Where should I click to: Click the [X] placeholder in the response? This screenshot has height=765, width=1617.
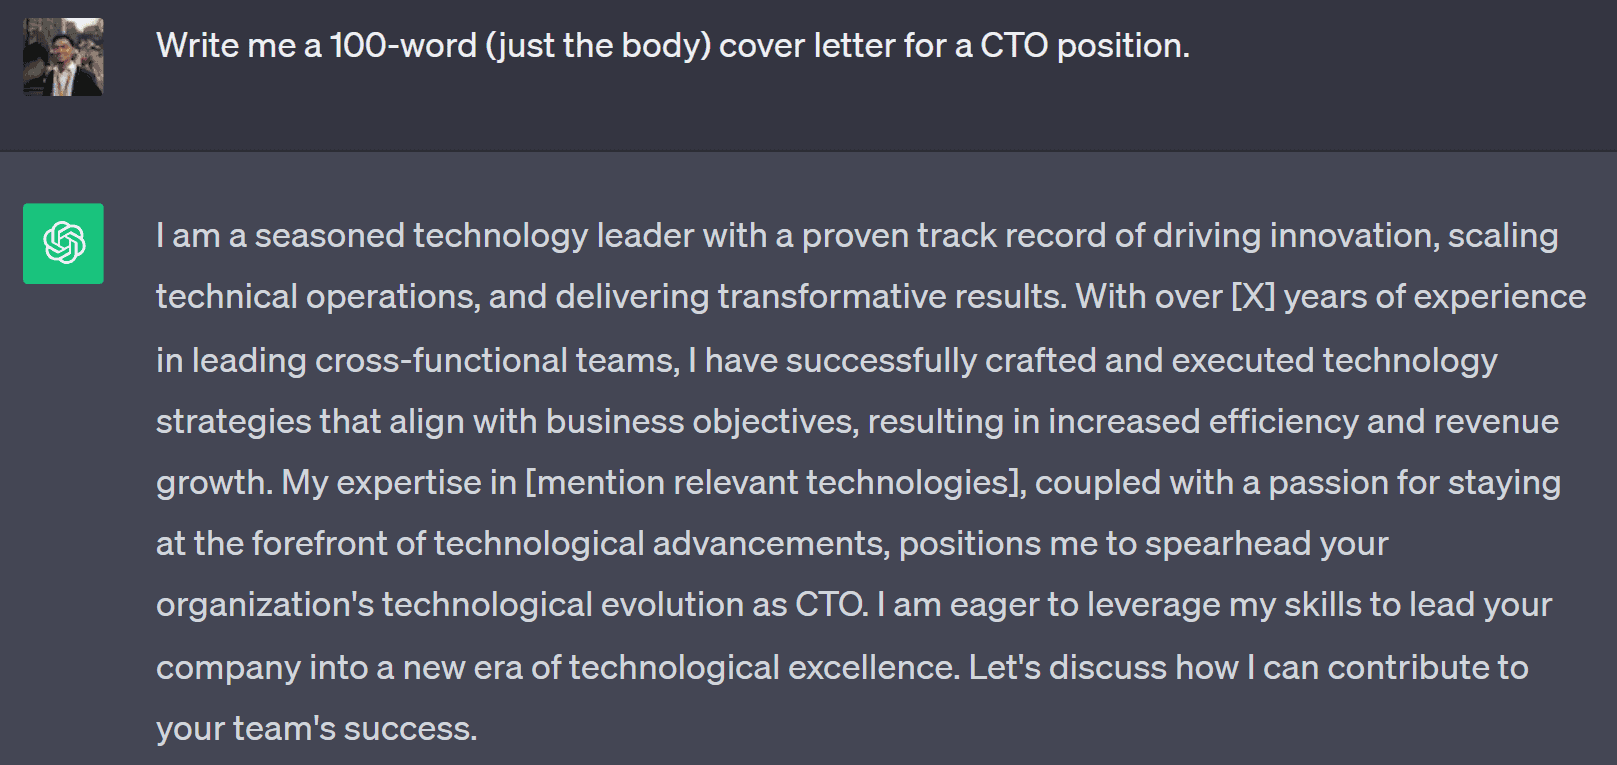point(1253,297)
